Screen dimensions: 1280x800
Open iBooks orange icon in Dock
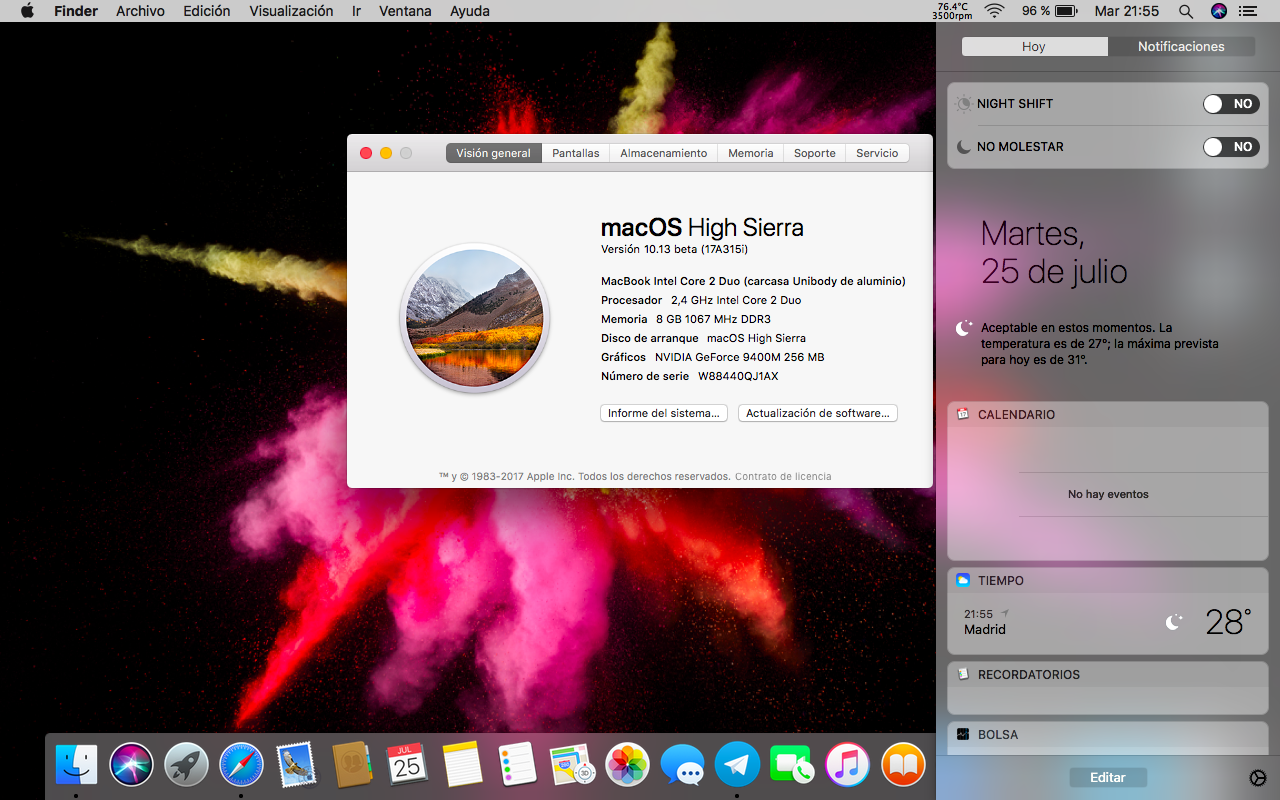903,765
